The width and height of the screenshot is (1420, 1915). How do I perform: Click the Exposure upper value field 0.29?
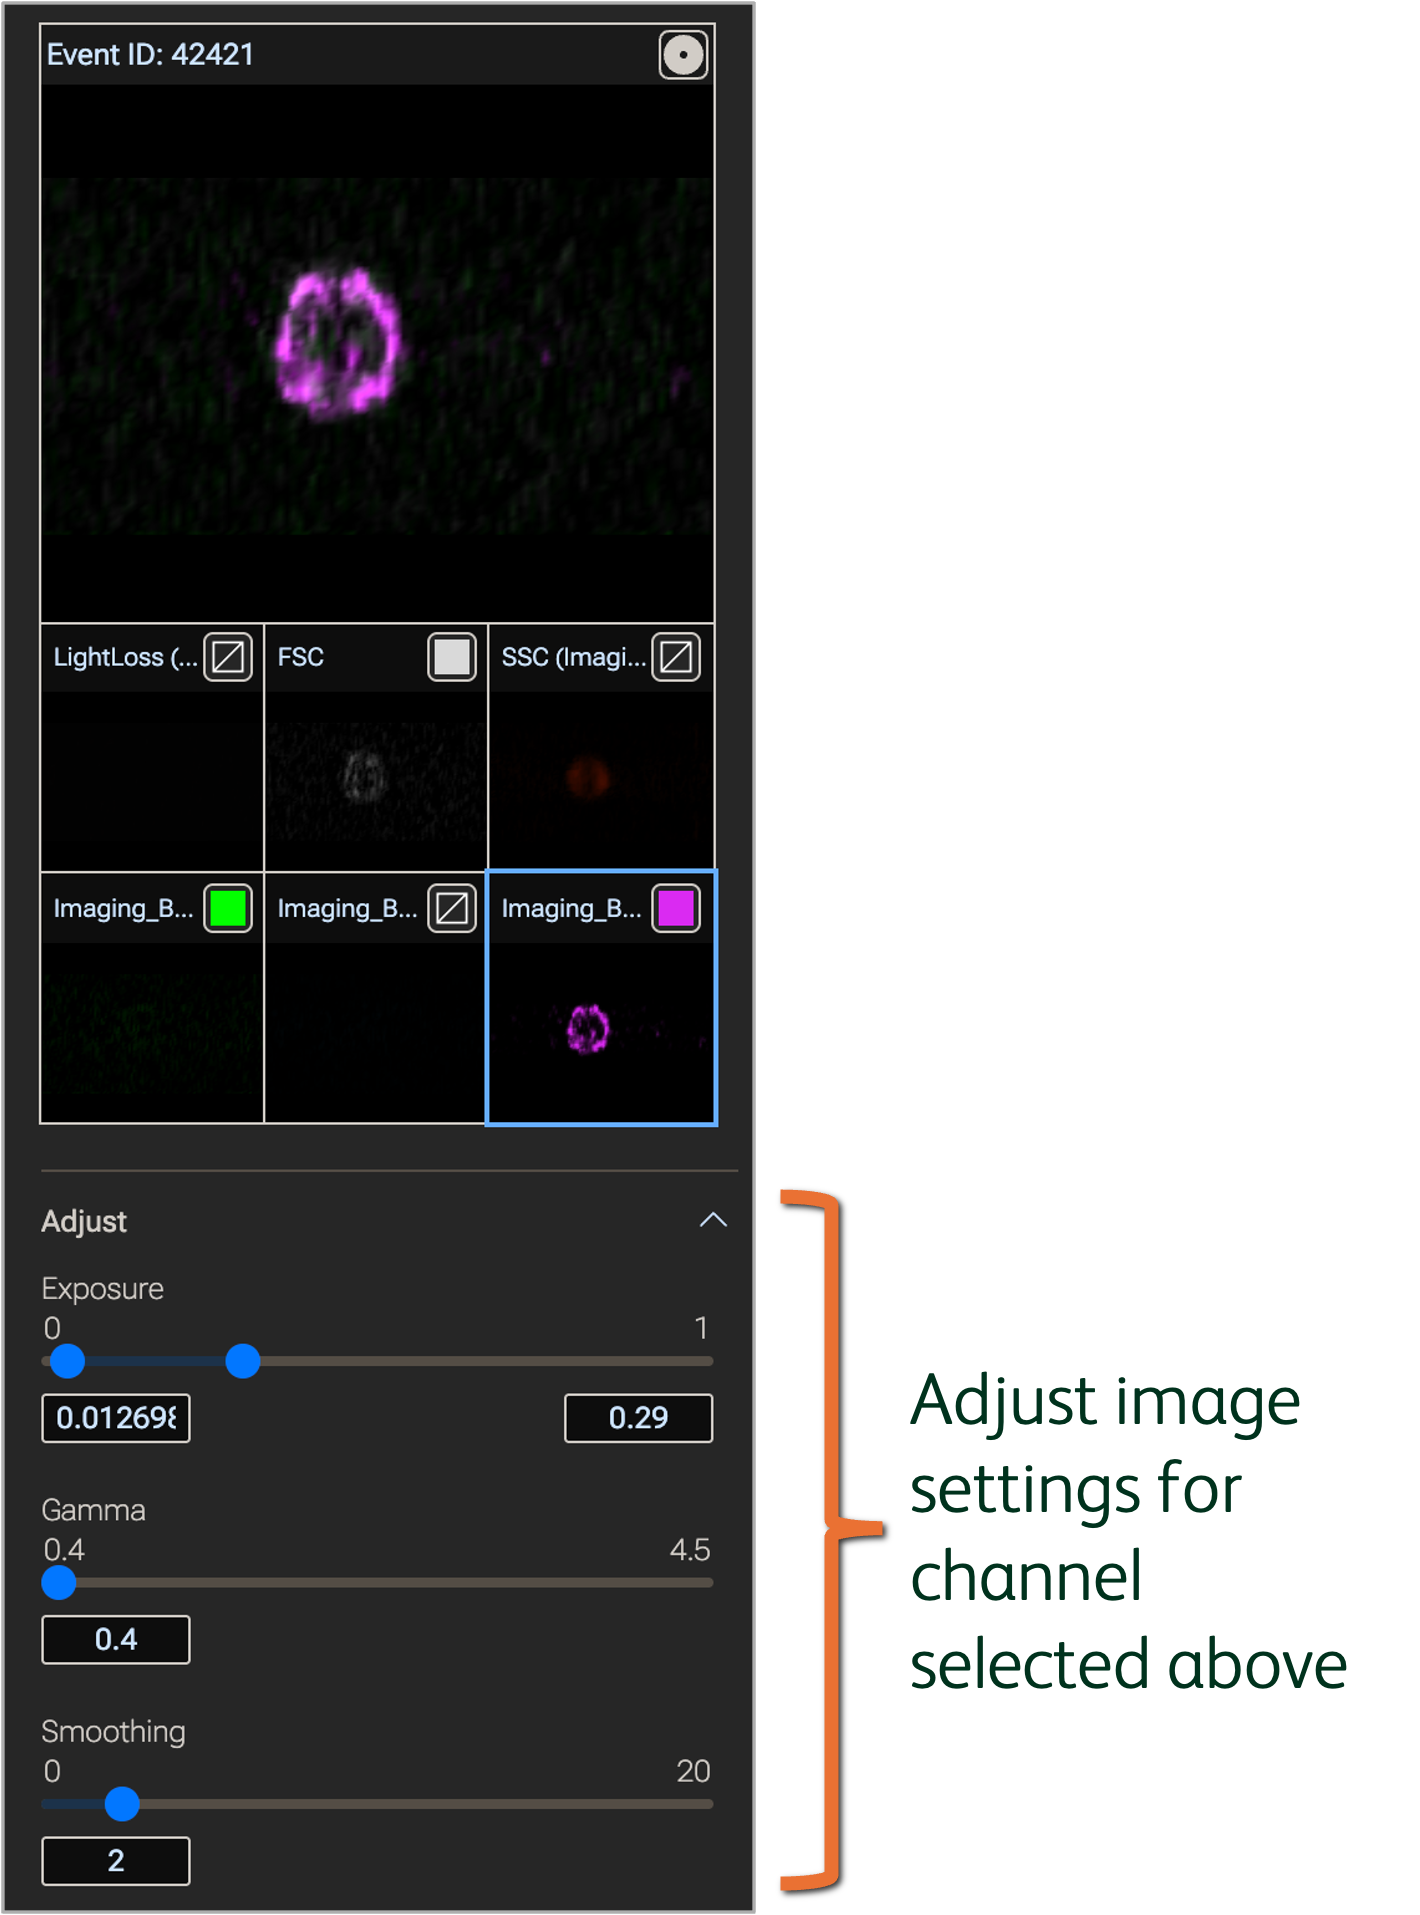pos(638,1418)
